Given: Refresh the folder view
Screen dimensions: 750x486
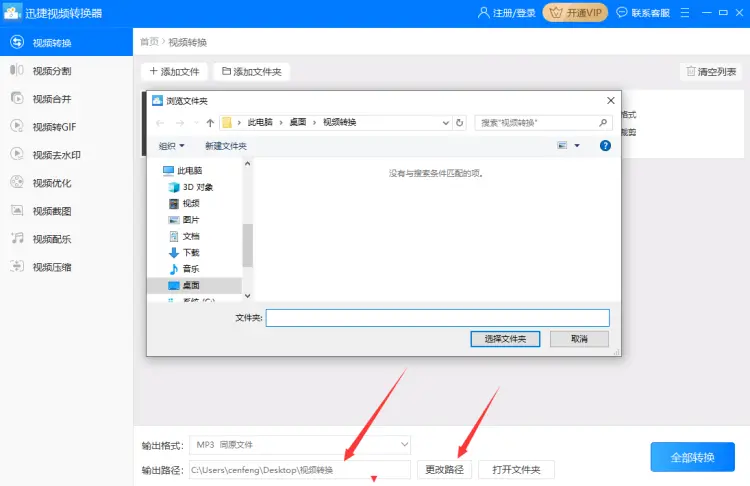Looking at the screenshot, I should coord(460,123).
